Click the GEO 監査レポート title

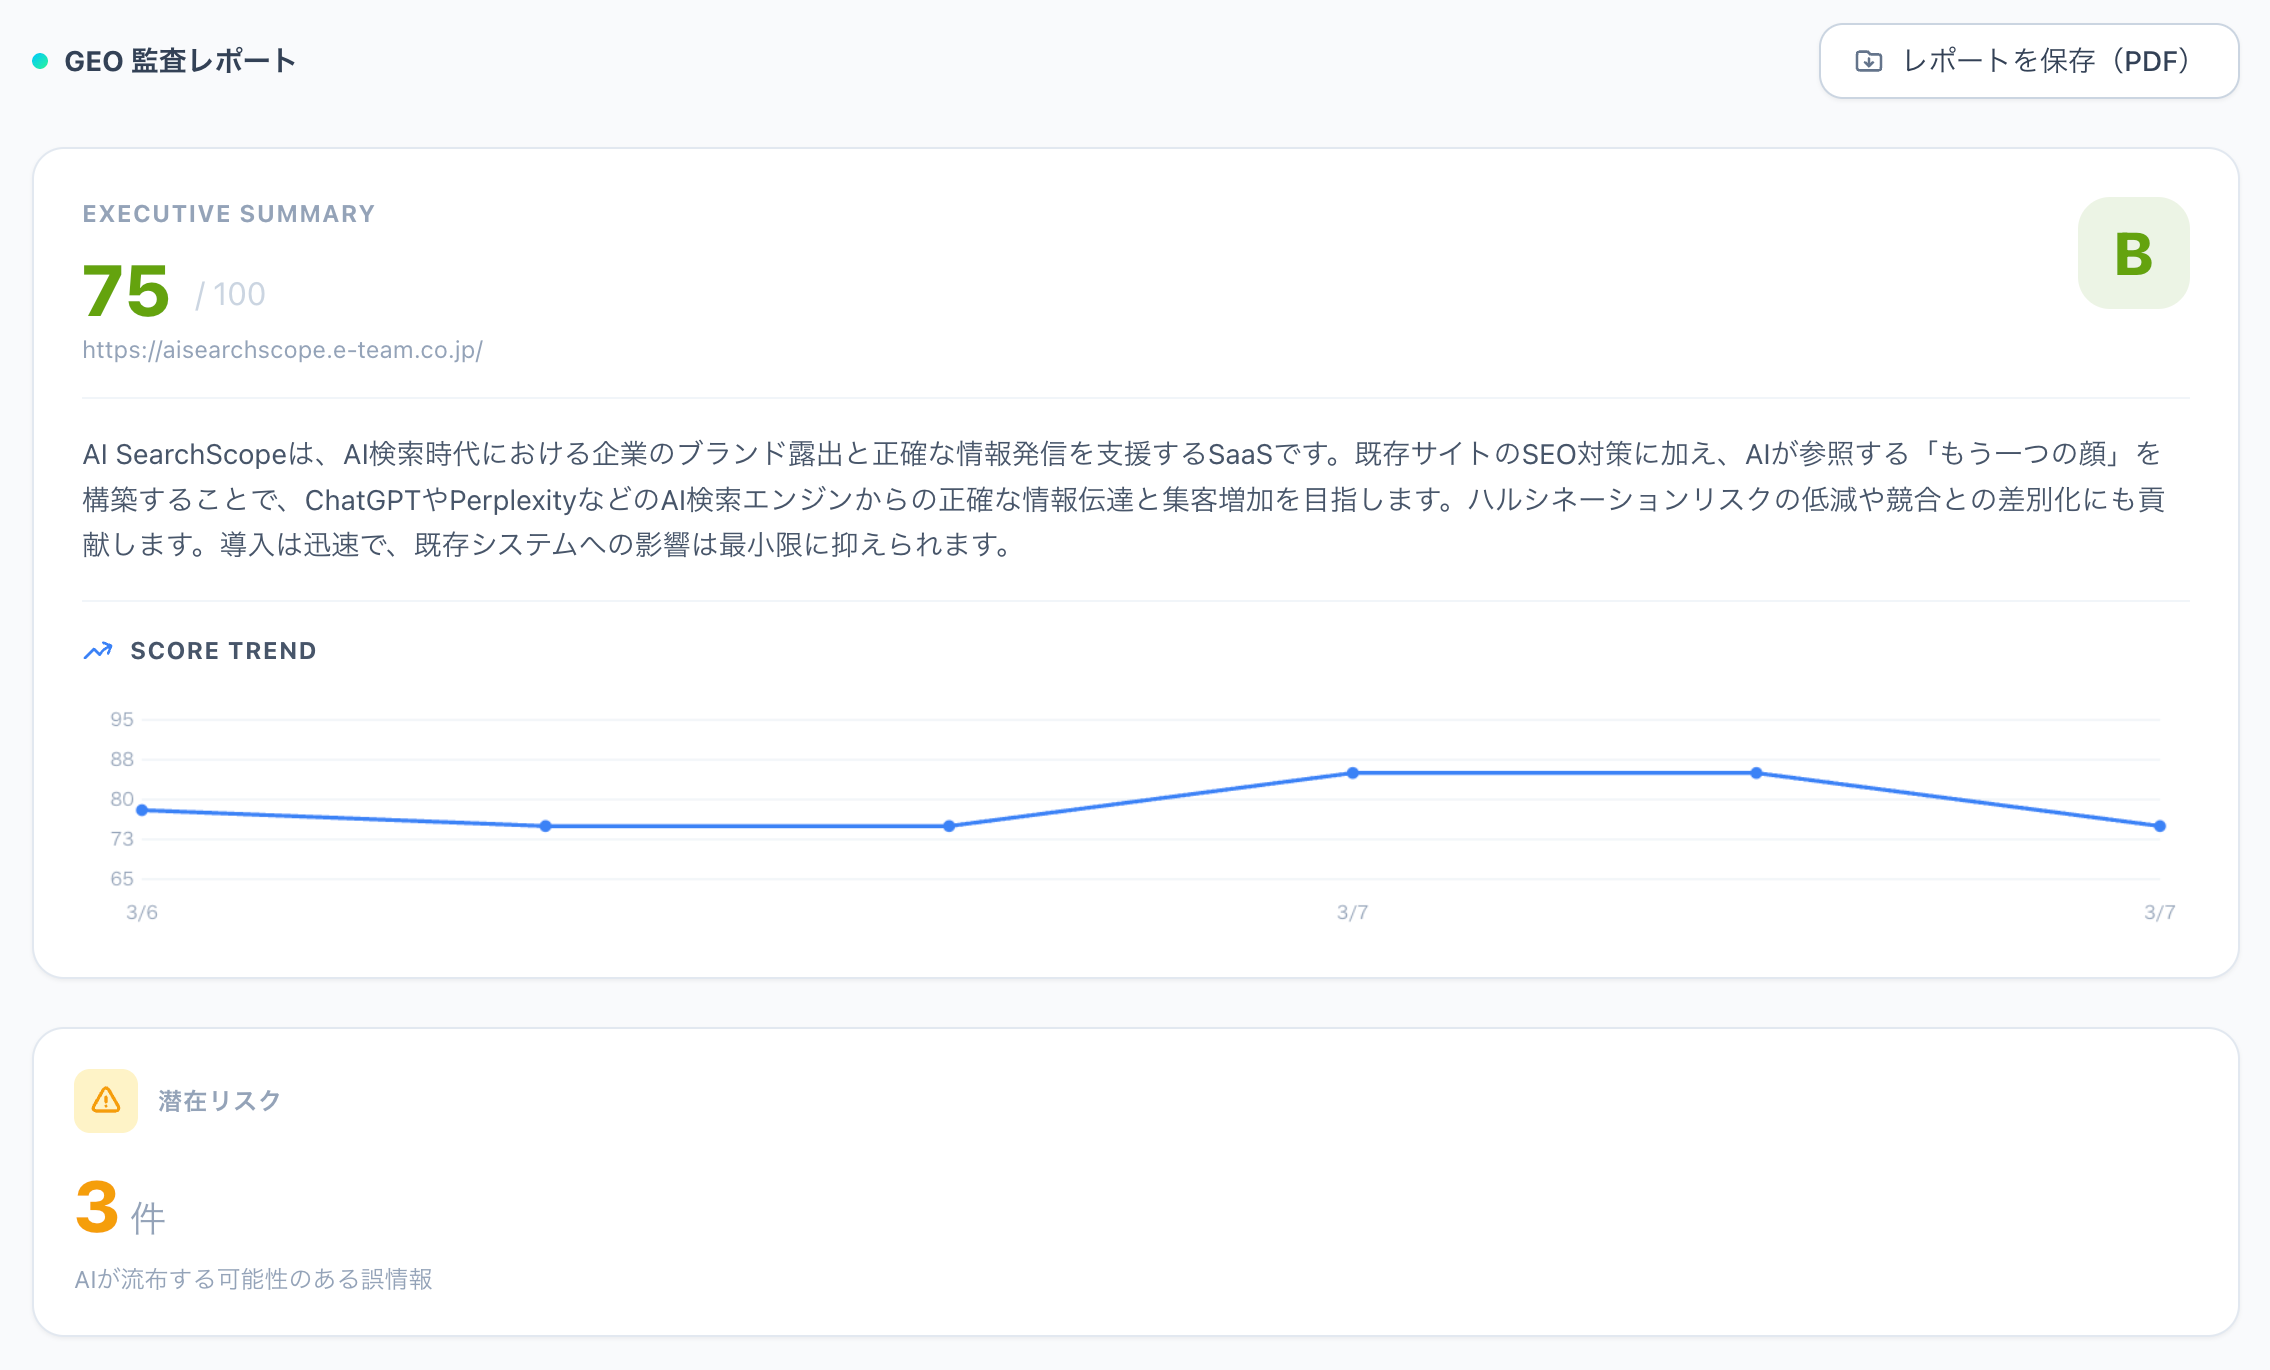click(x=180, y=61)
